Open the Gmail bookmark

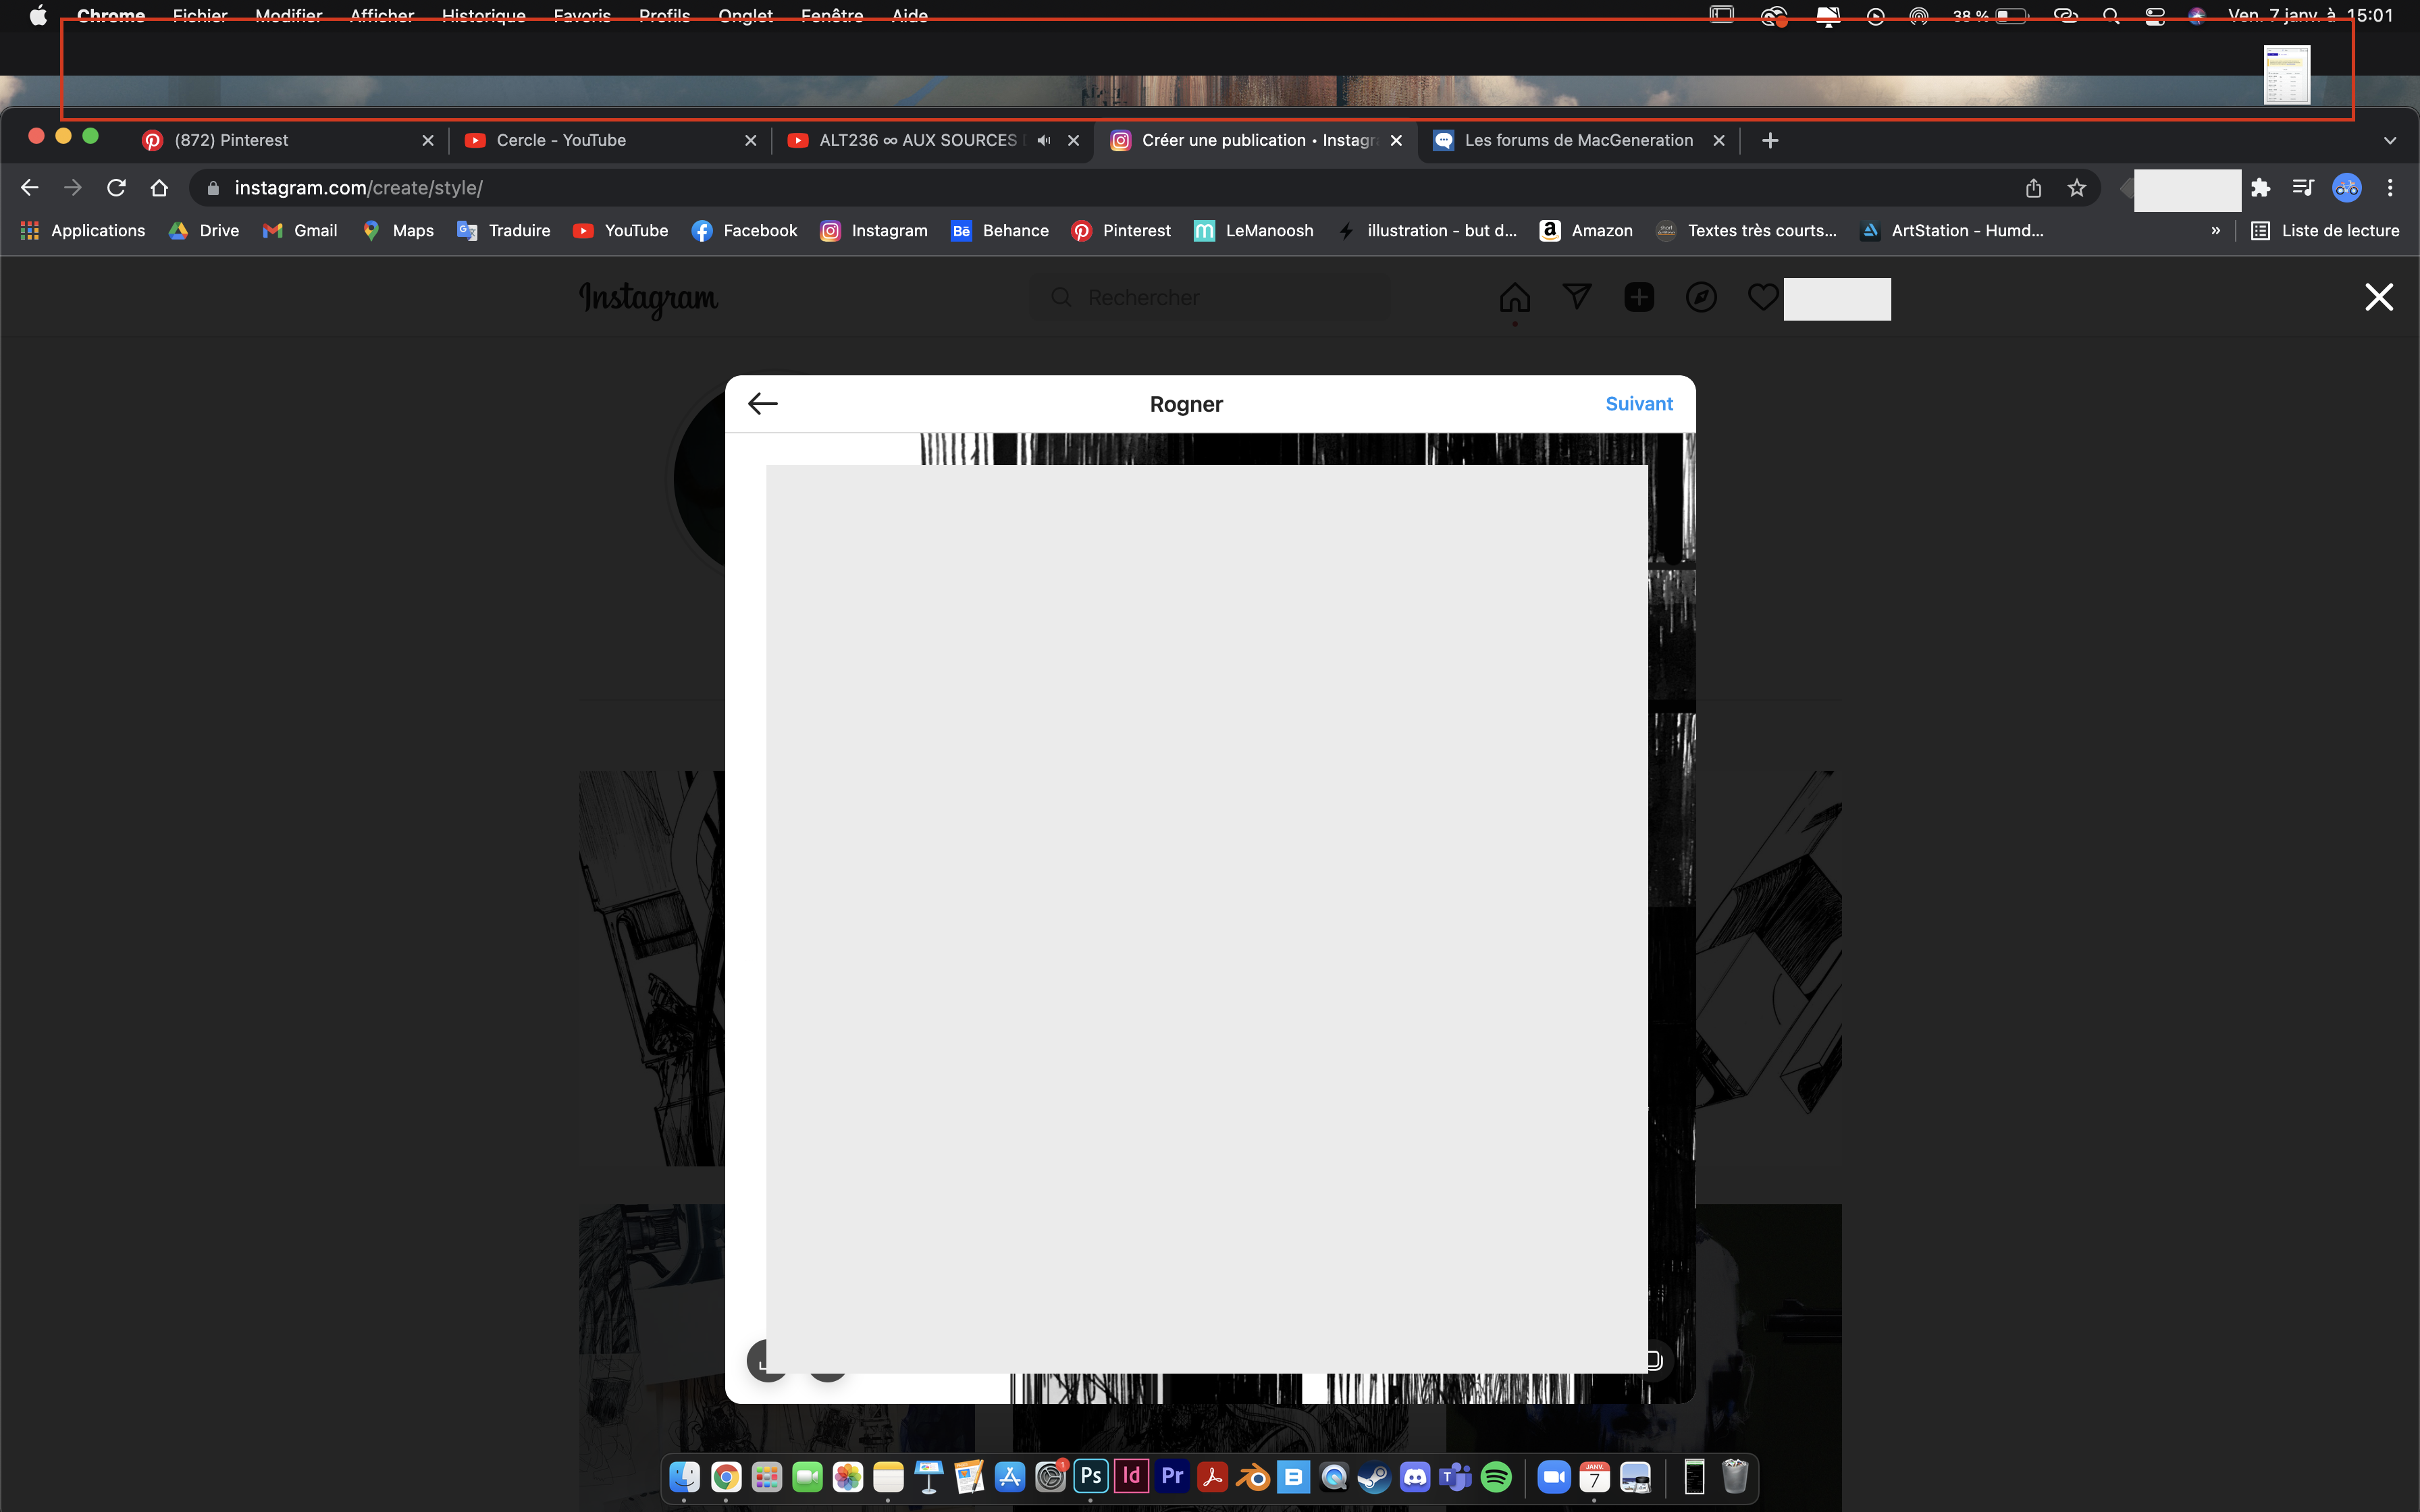coord(300,230)
